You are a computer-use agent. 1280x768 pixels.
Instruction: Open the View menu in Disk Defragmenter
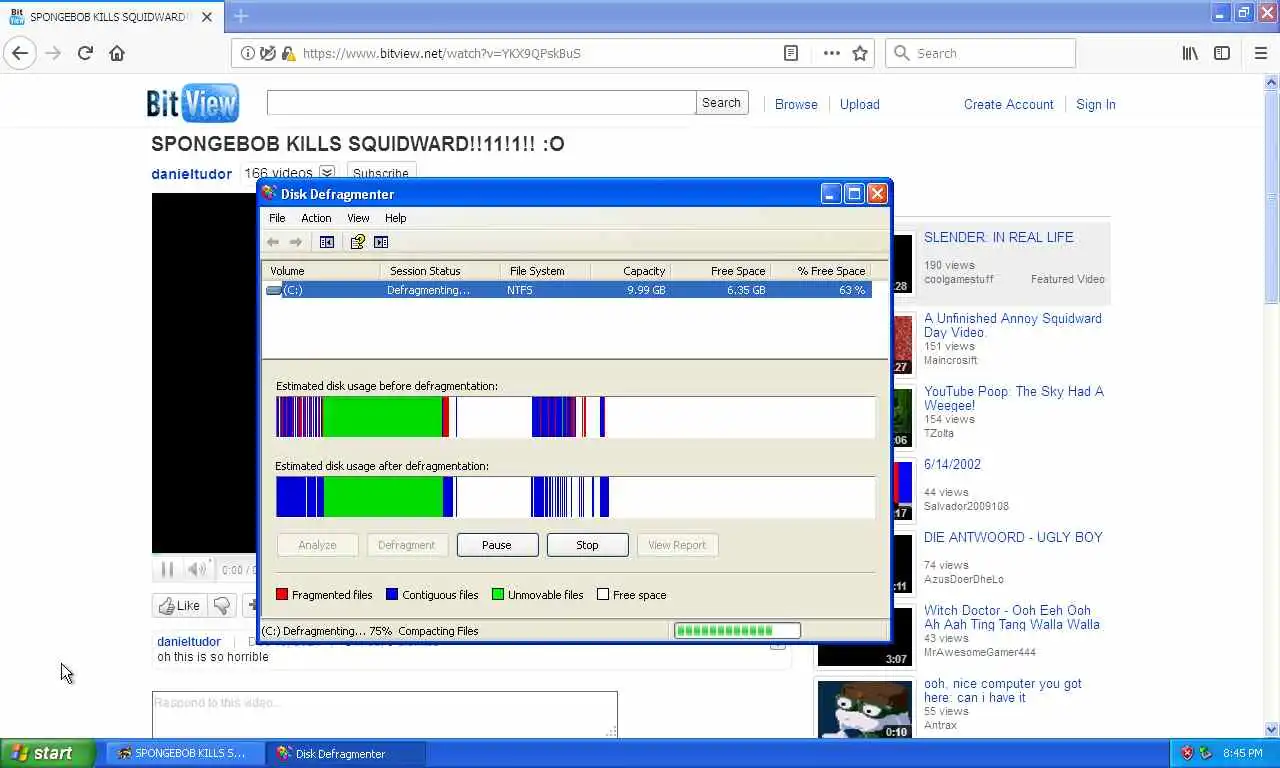(358, 218)
